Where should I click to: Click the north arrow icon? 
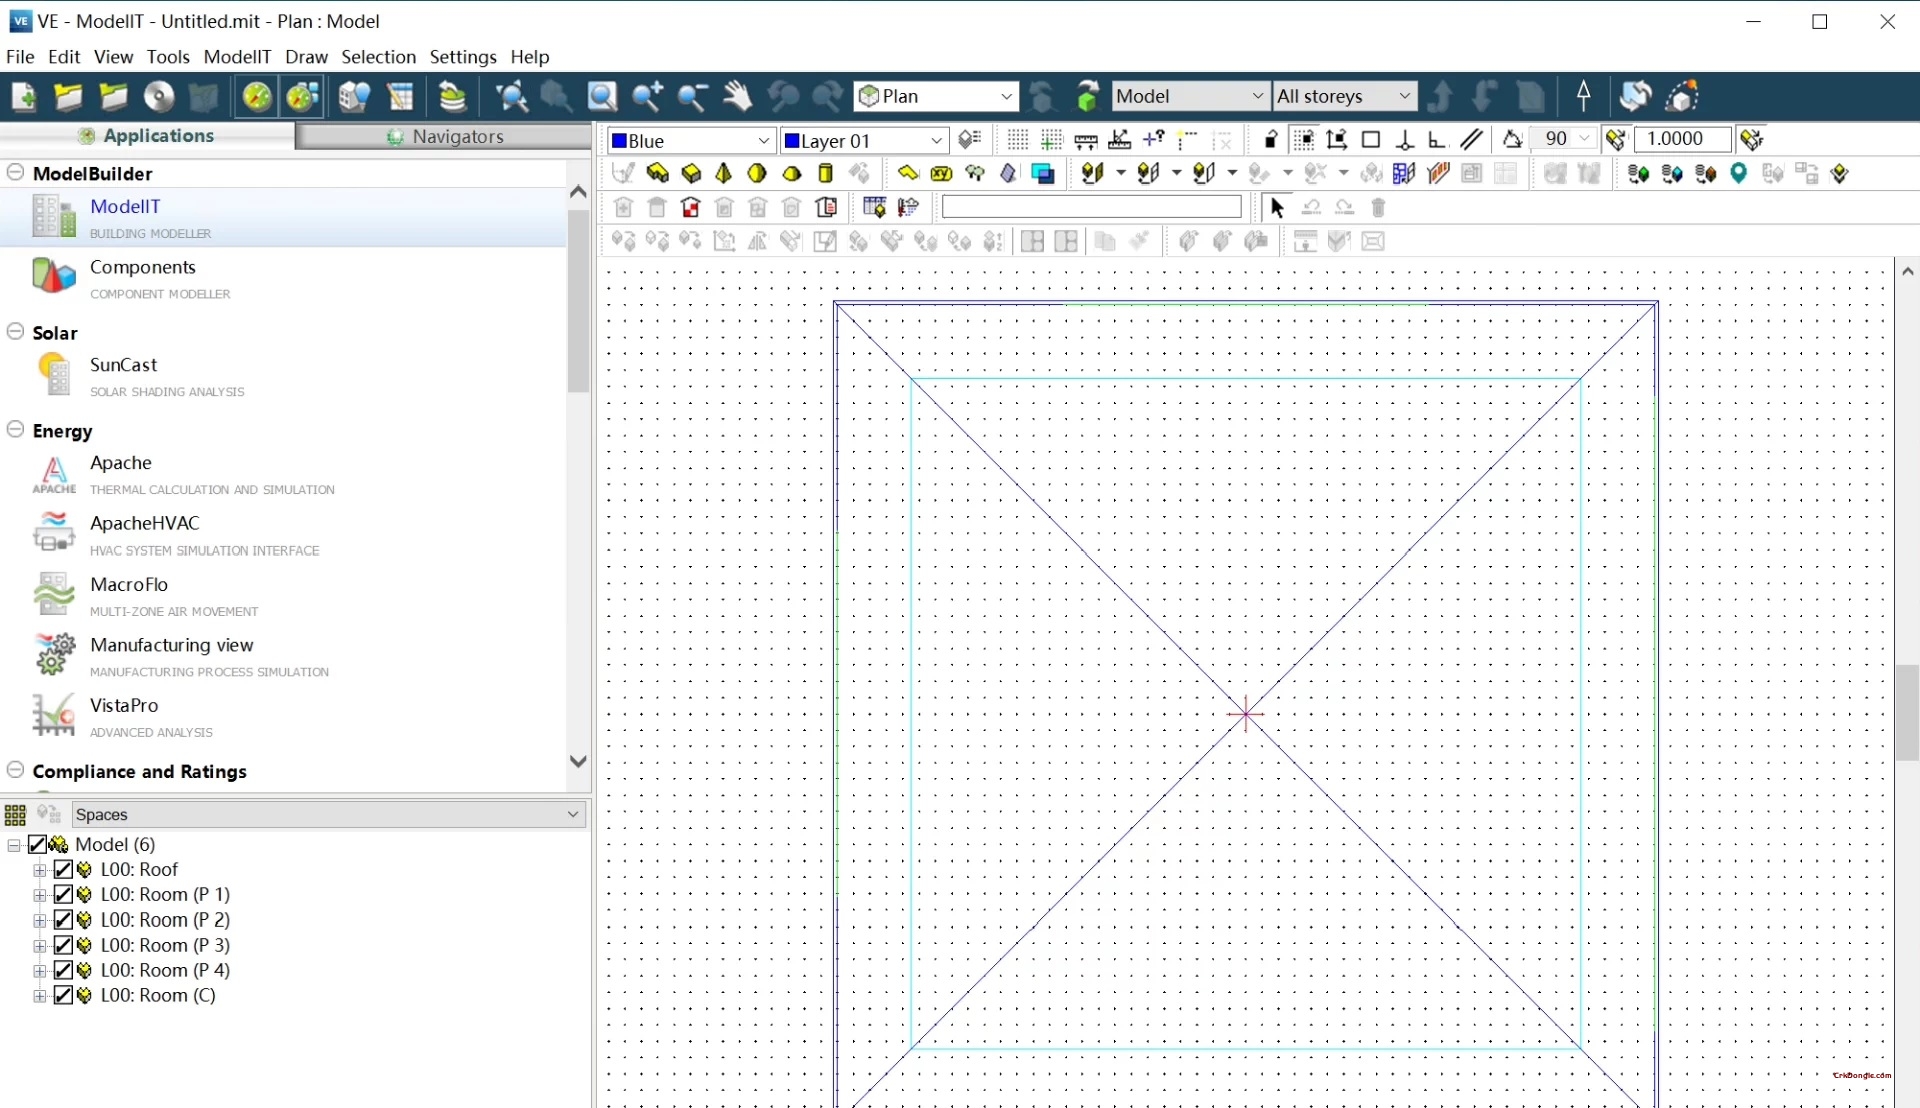[1583, 96]
